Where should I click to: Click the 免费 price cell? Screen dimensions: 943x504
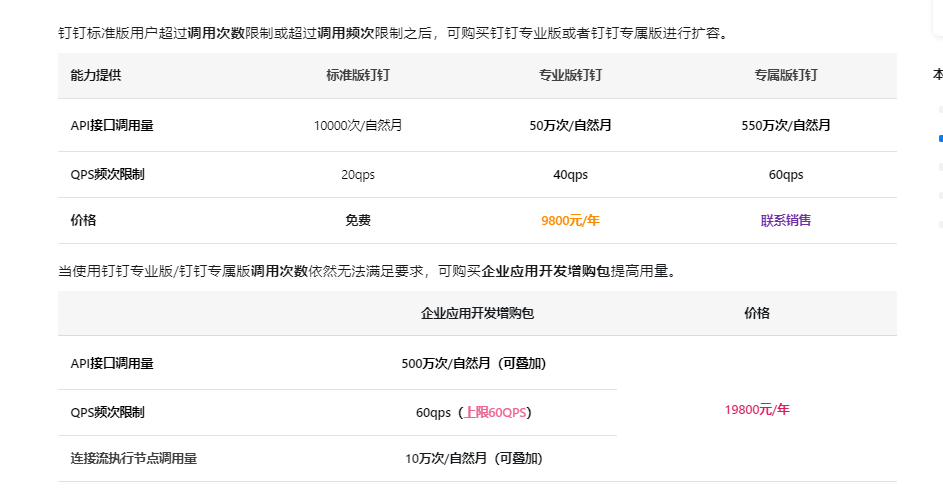pyautogui.click(x=357, y=220)
